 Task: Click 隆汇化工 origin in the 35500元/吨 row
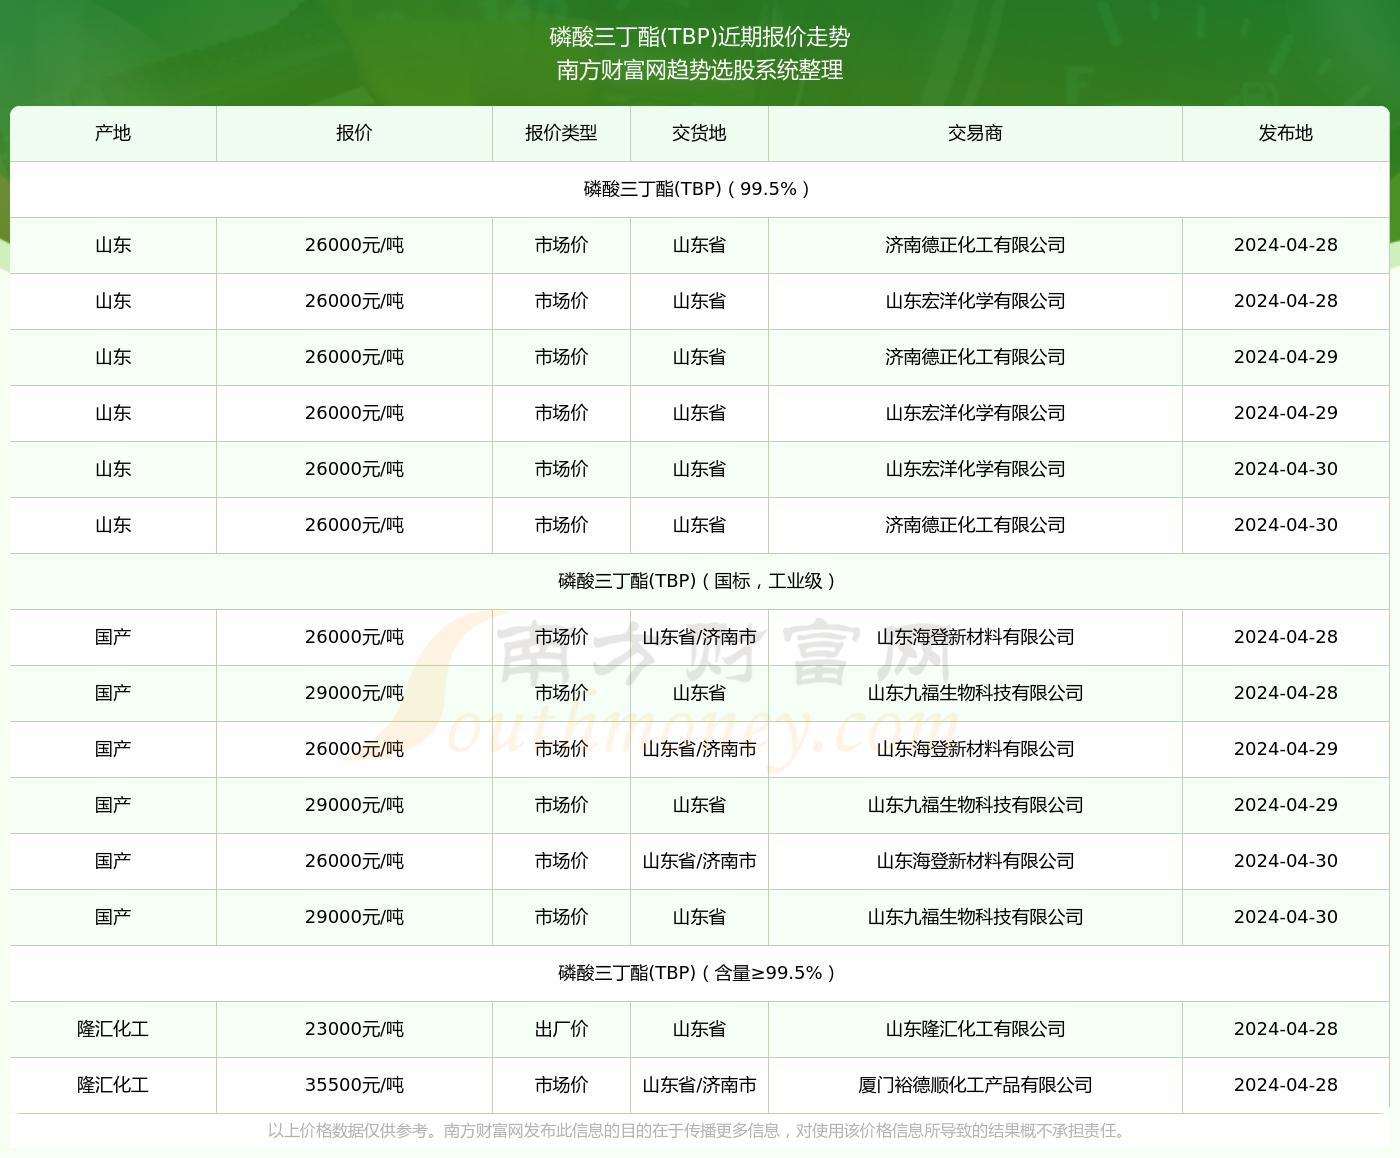[x=113, y=1085]
